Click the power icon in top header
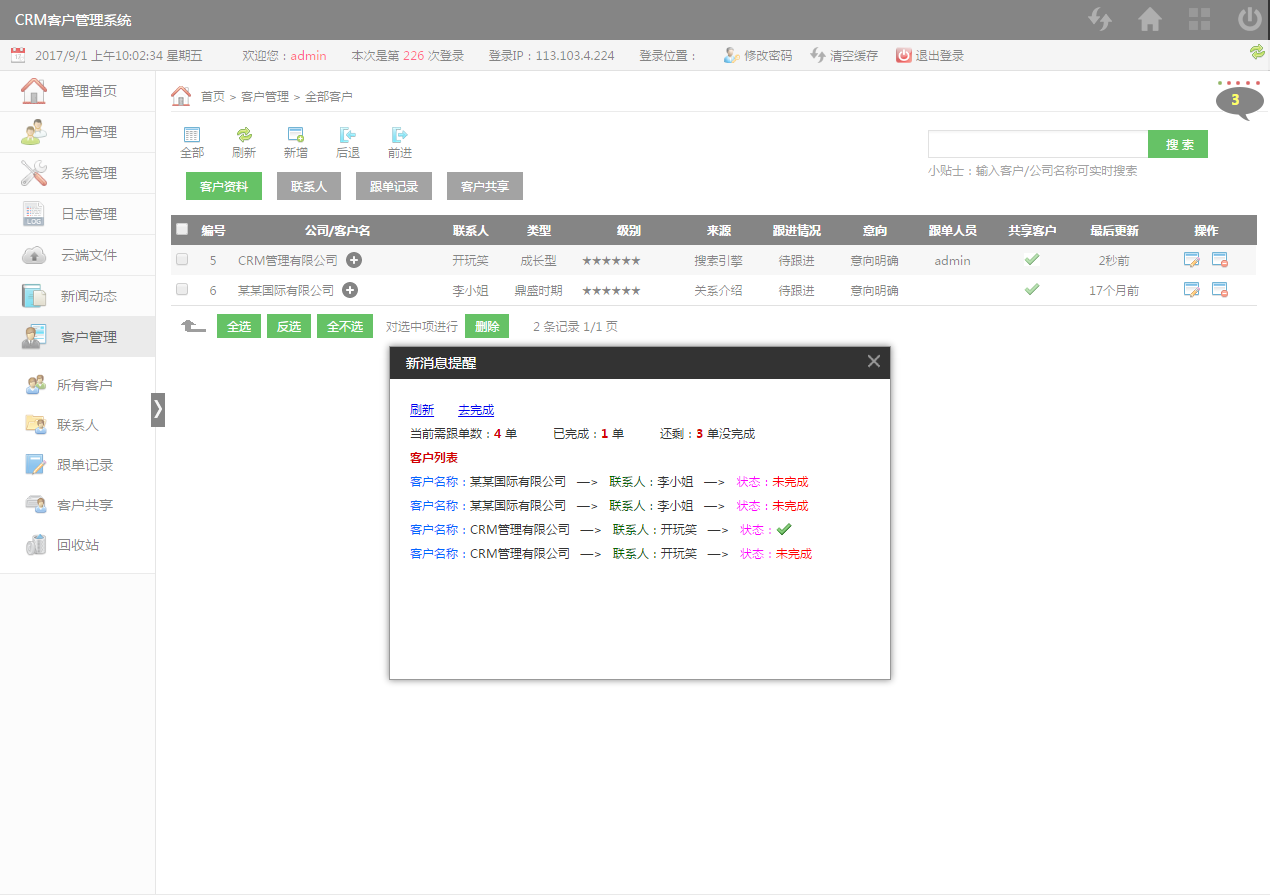This screenshot has width=1270, height=895. [x=1249, y=20]
